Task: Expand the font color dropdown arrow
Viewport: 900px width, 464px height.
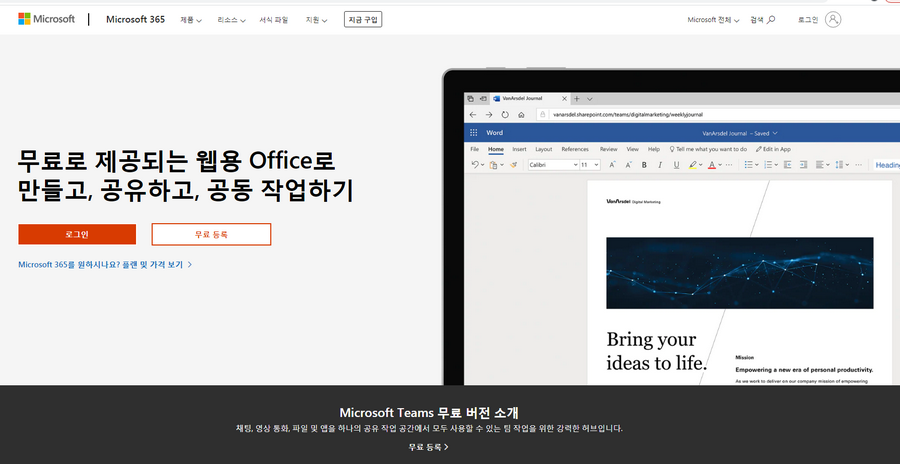Action: click(720, 165)
